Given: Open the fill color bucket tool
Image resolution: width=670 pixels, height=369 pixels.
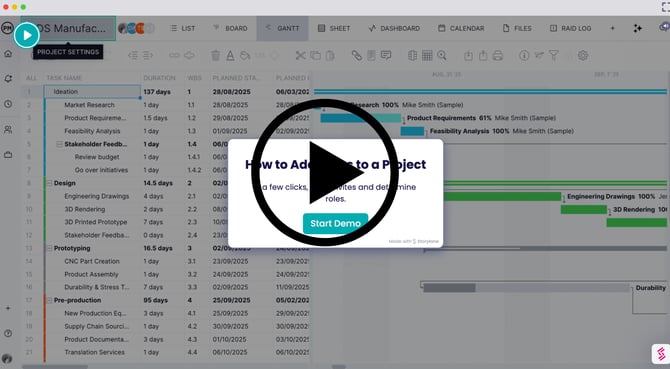Looking at the screenshot, I should [245, 56].
